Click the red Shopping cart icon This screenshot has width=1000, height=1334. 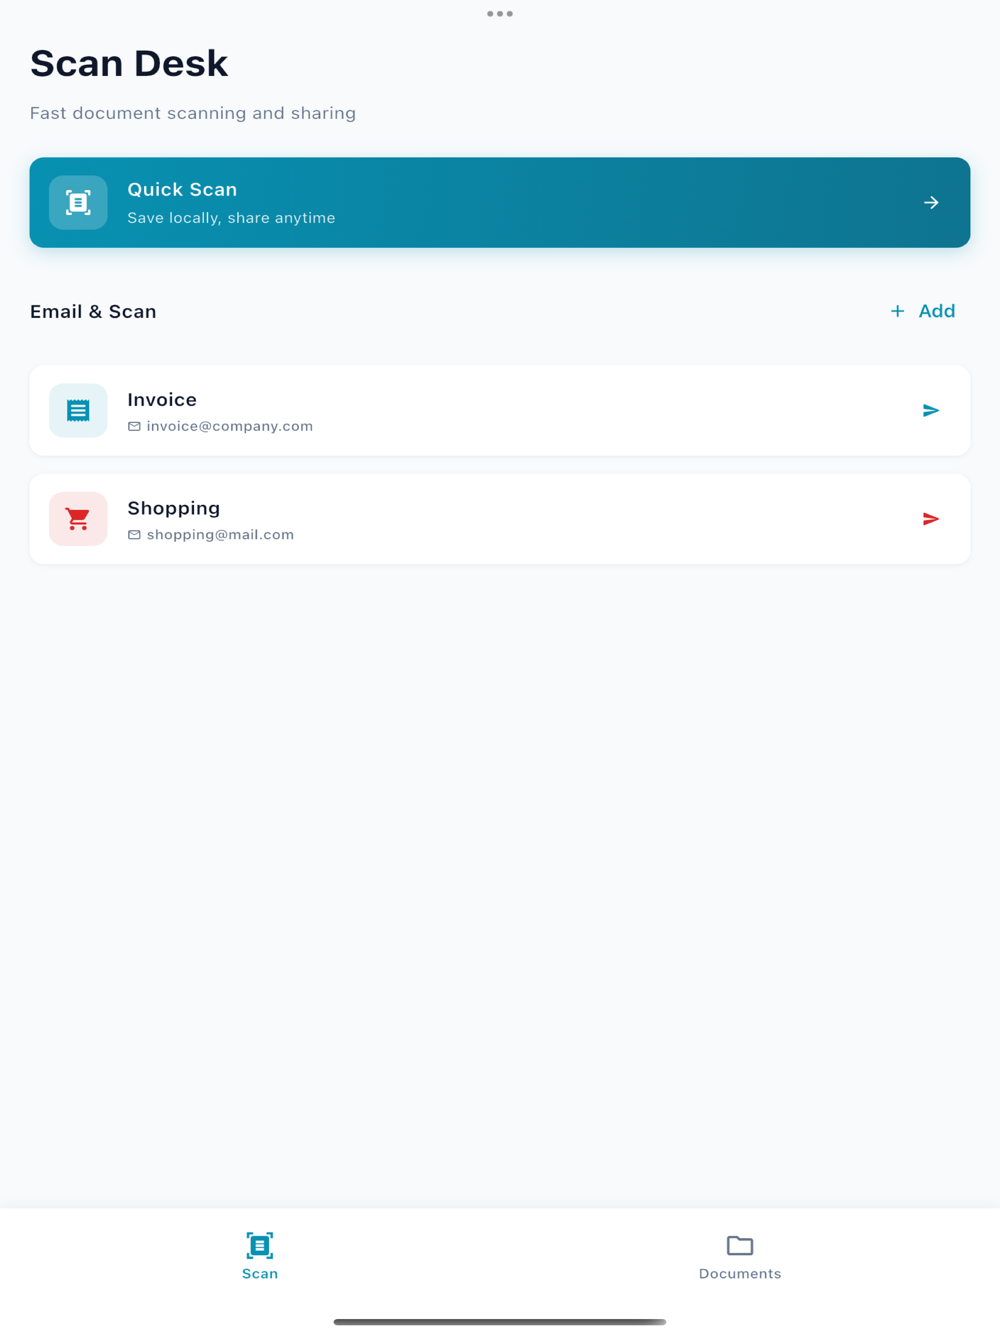point(78,519)
